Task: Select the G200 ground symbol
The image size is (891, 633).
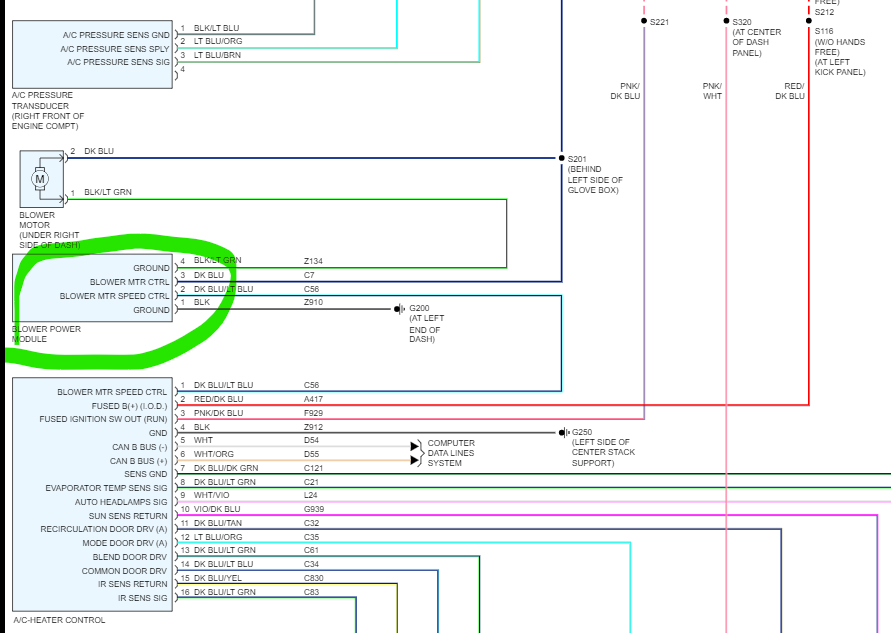Action: (x=399, y=309)
